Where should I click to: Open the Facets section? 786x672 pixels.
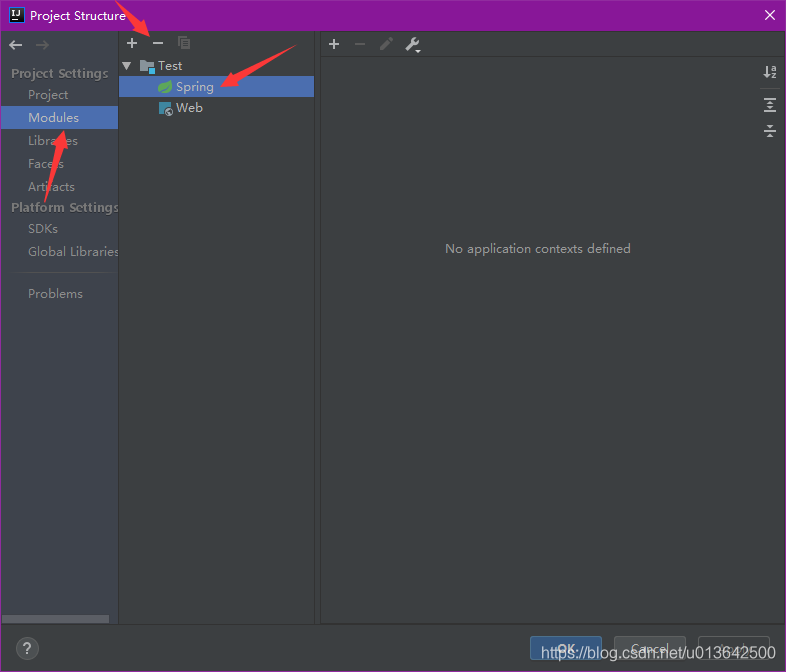click(x=46, y=164)
